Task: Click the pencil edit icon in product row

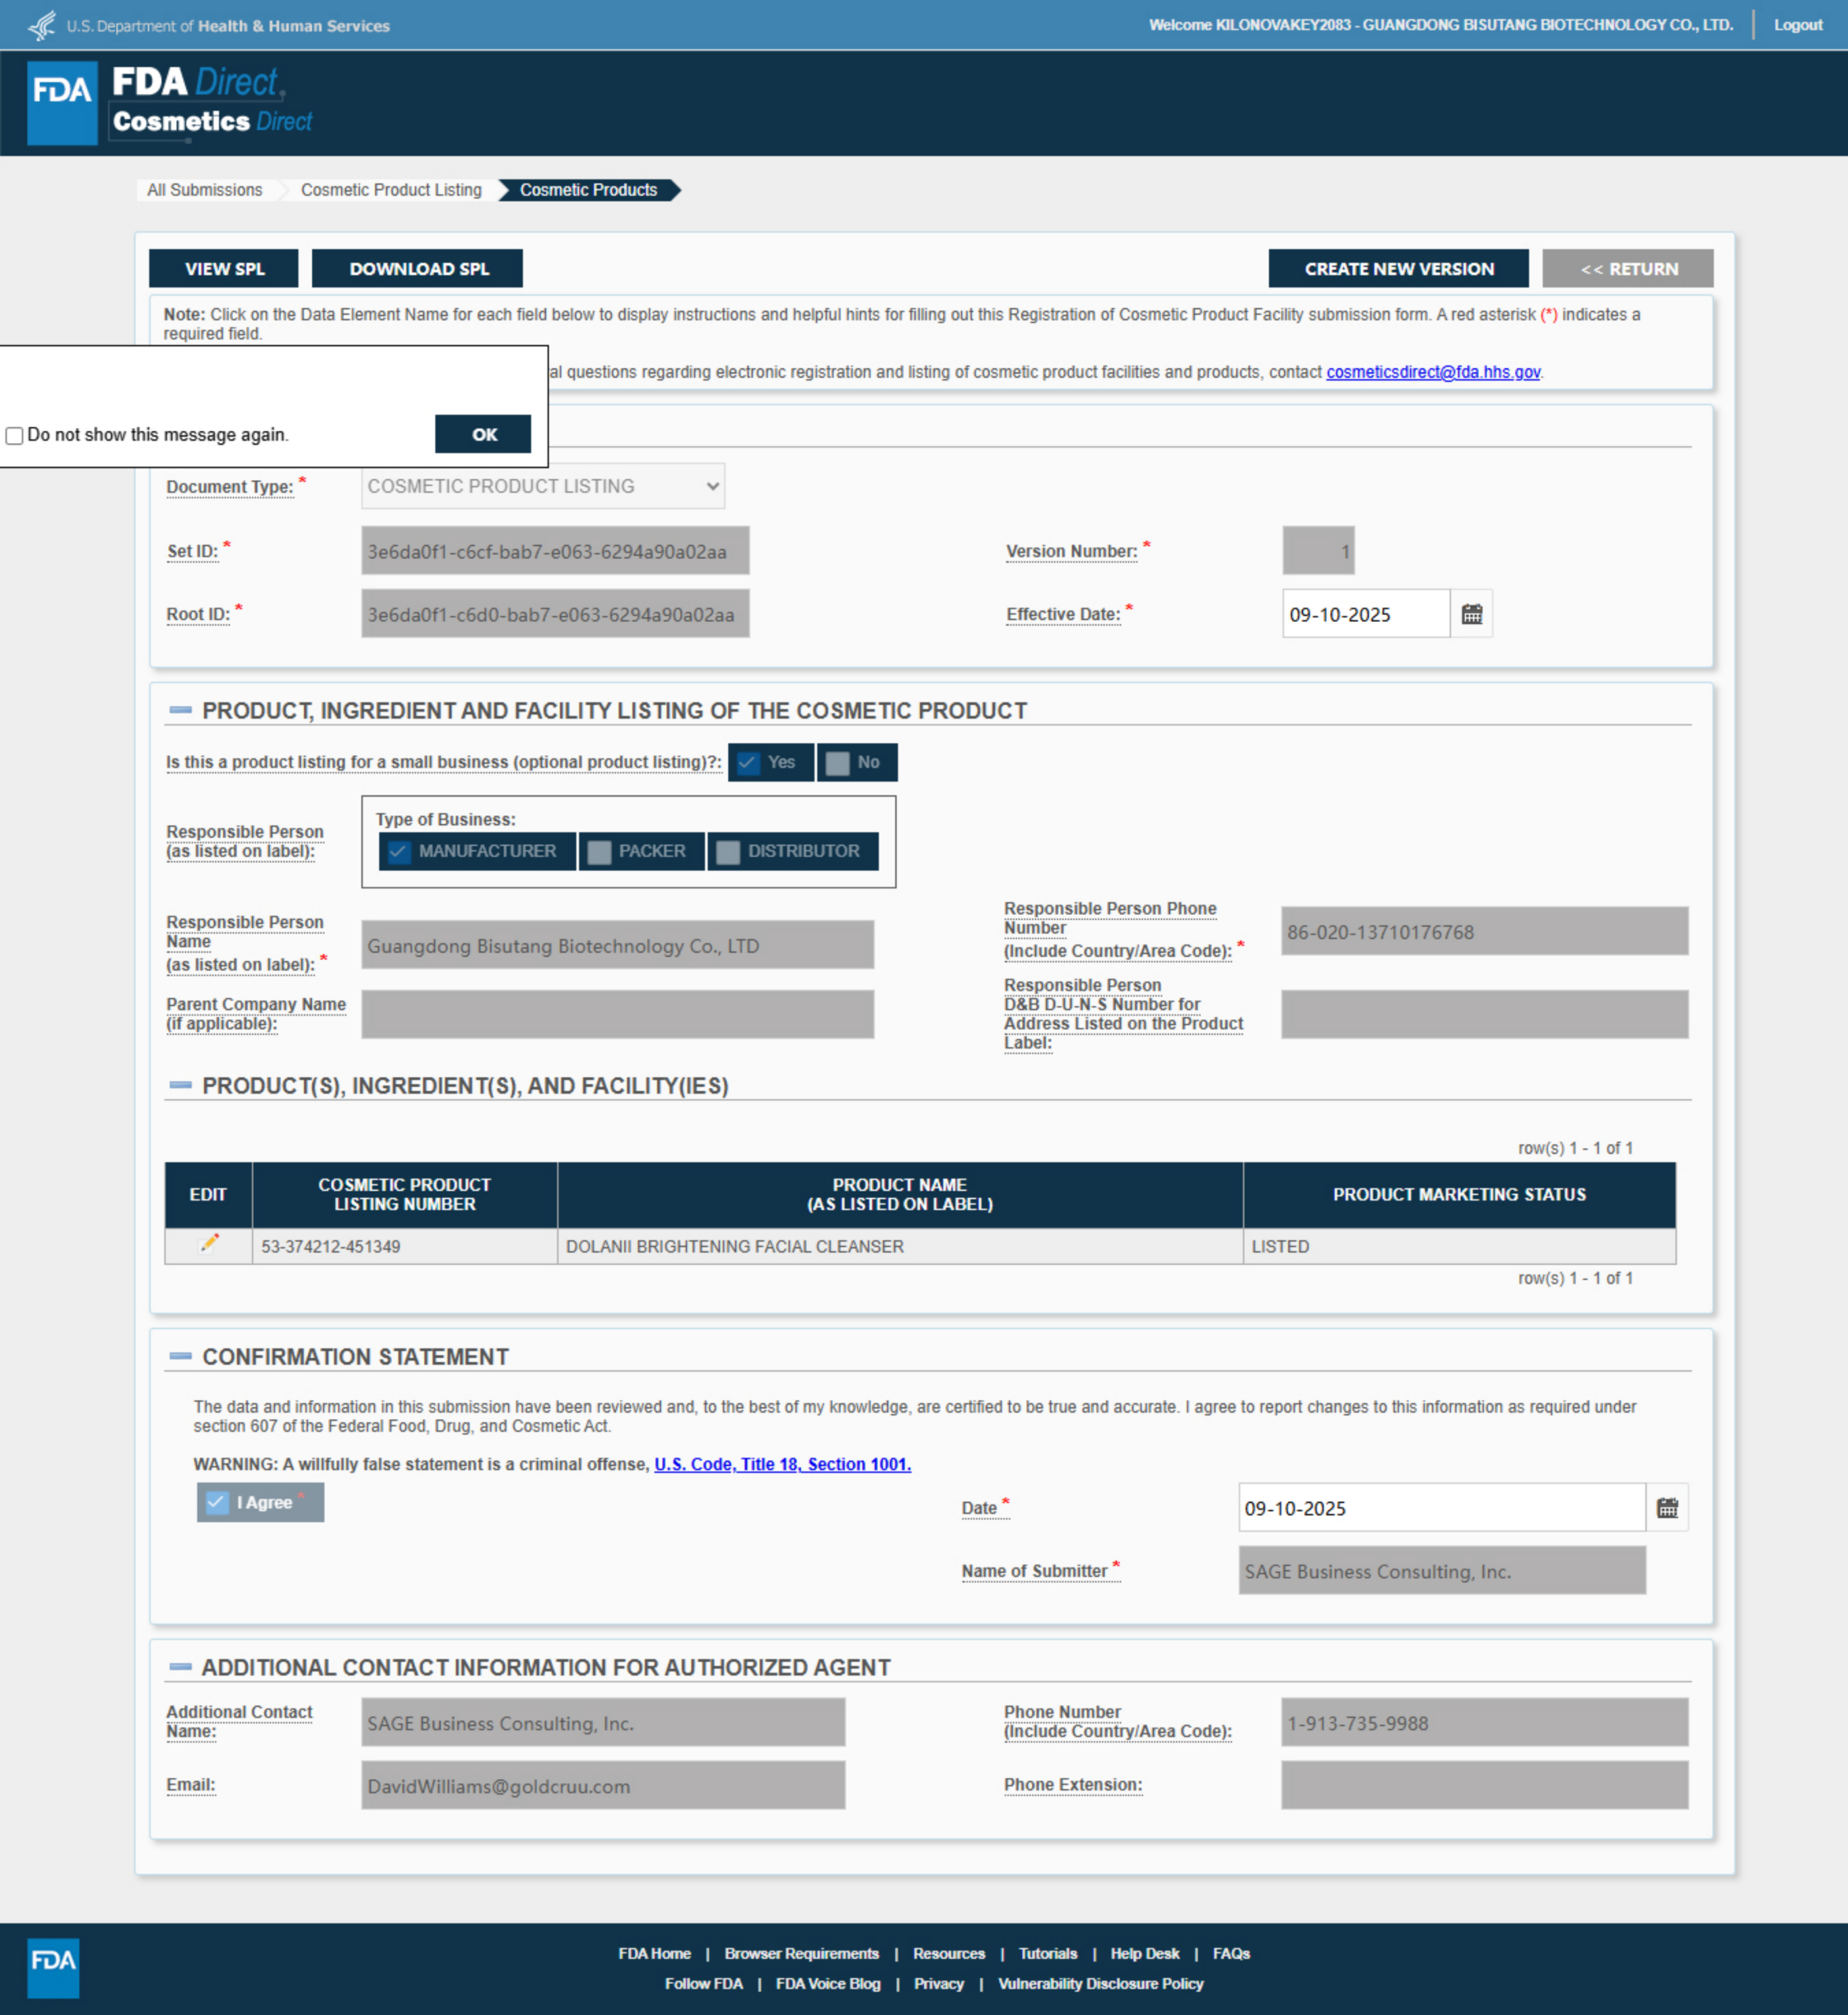Action: (208, 1244)
